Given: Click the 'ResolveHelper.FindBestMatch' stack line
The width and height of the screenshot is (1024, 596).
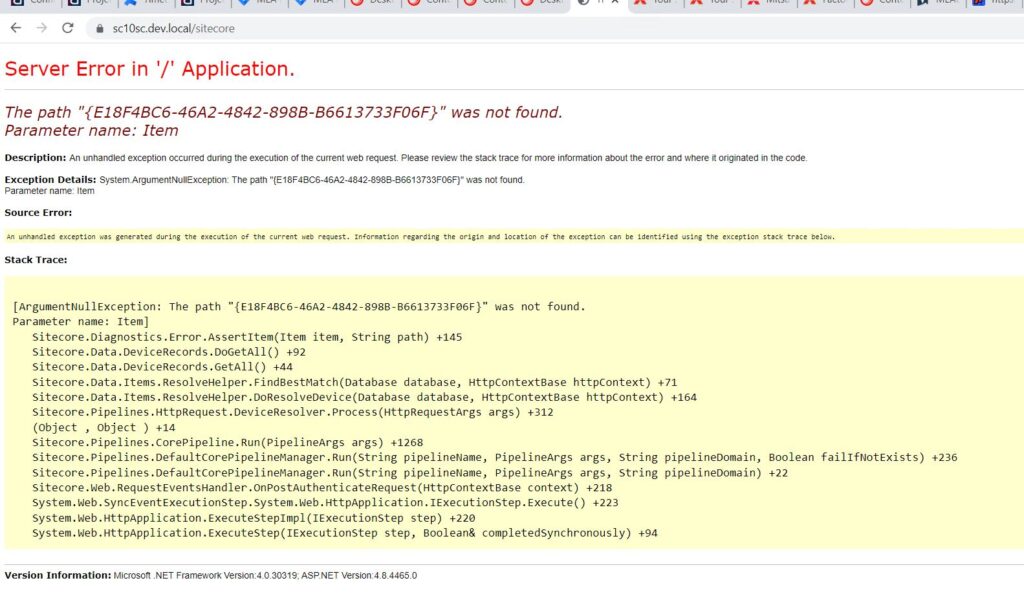Looking at the screenshot, I should pyautogui.click(x=355, y=383).
